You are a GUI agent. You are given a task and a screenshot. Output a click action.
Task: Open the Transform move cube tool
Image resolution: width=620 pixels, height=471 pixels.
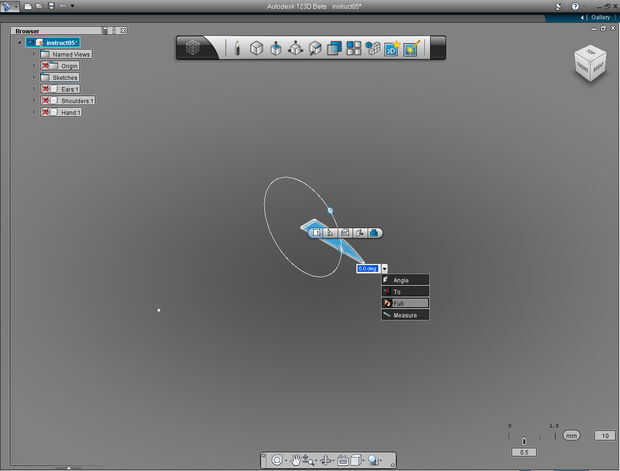[x=295, y=48]
